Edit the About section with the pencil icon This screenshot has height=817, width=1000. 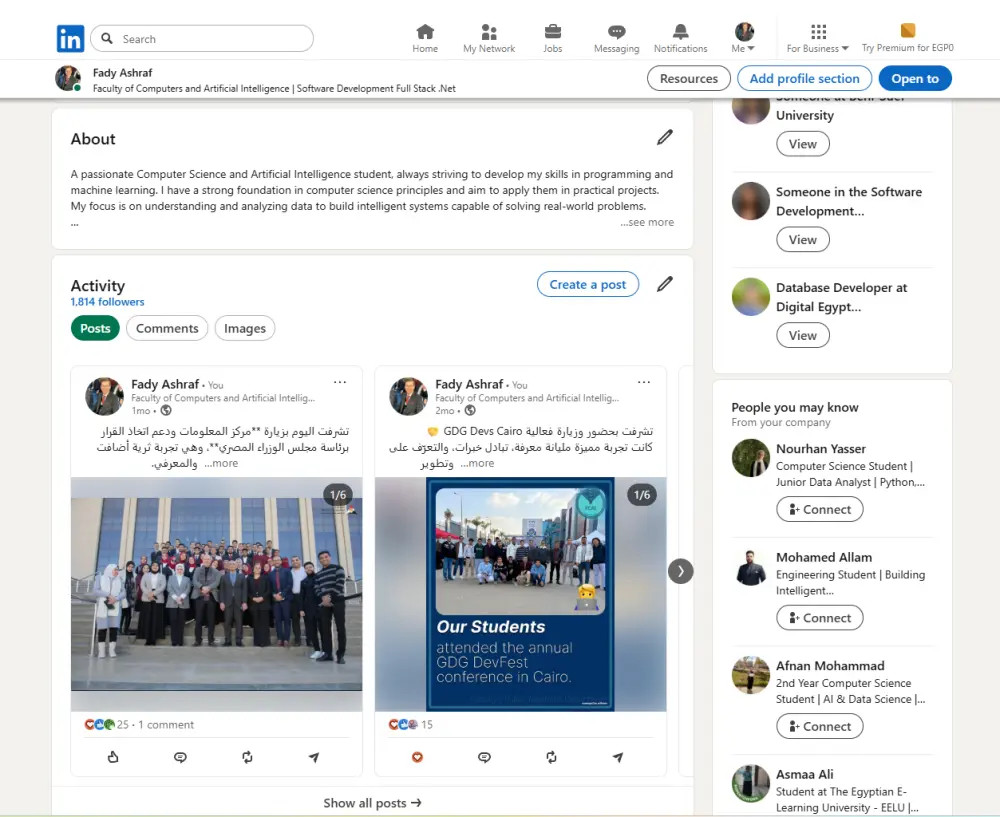point(665,137)
